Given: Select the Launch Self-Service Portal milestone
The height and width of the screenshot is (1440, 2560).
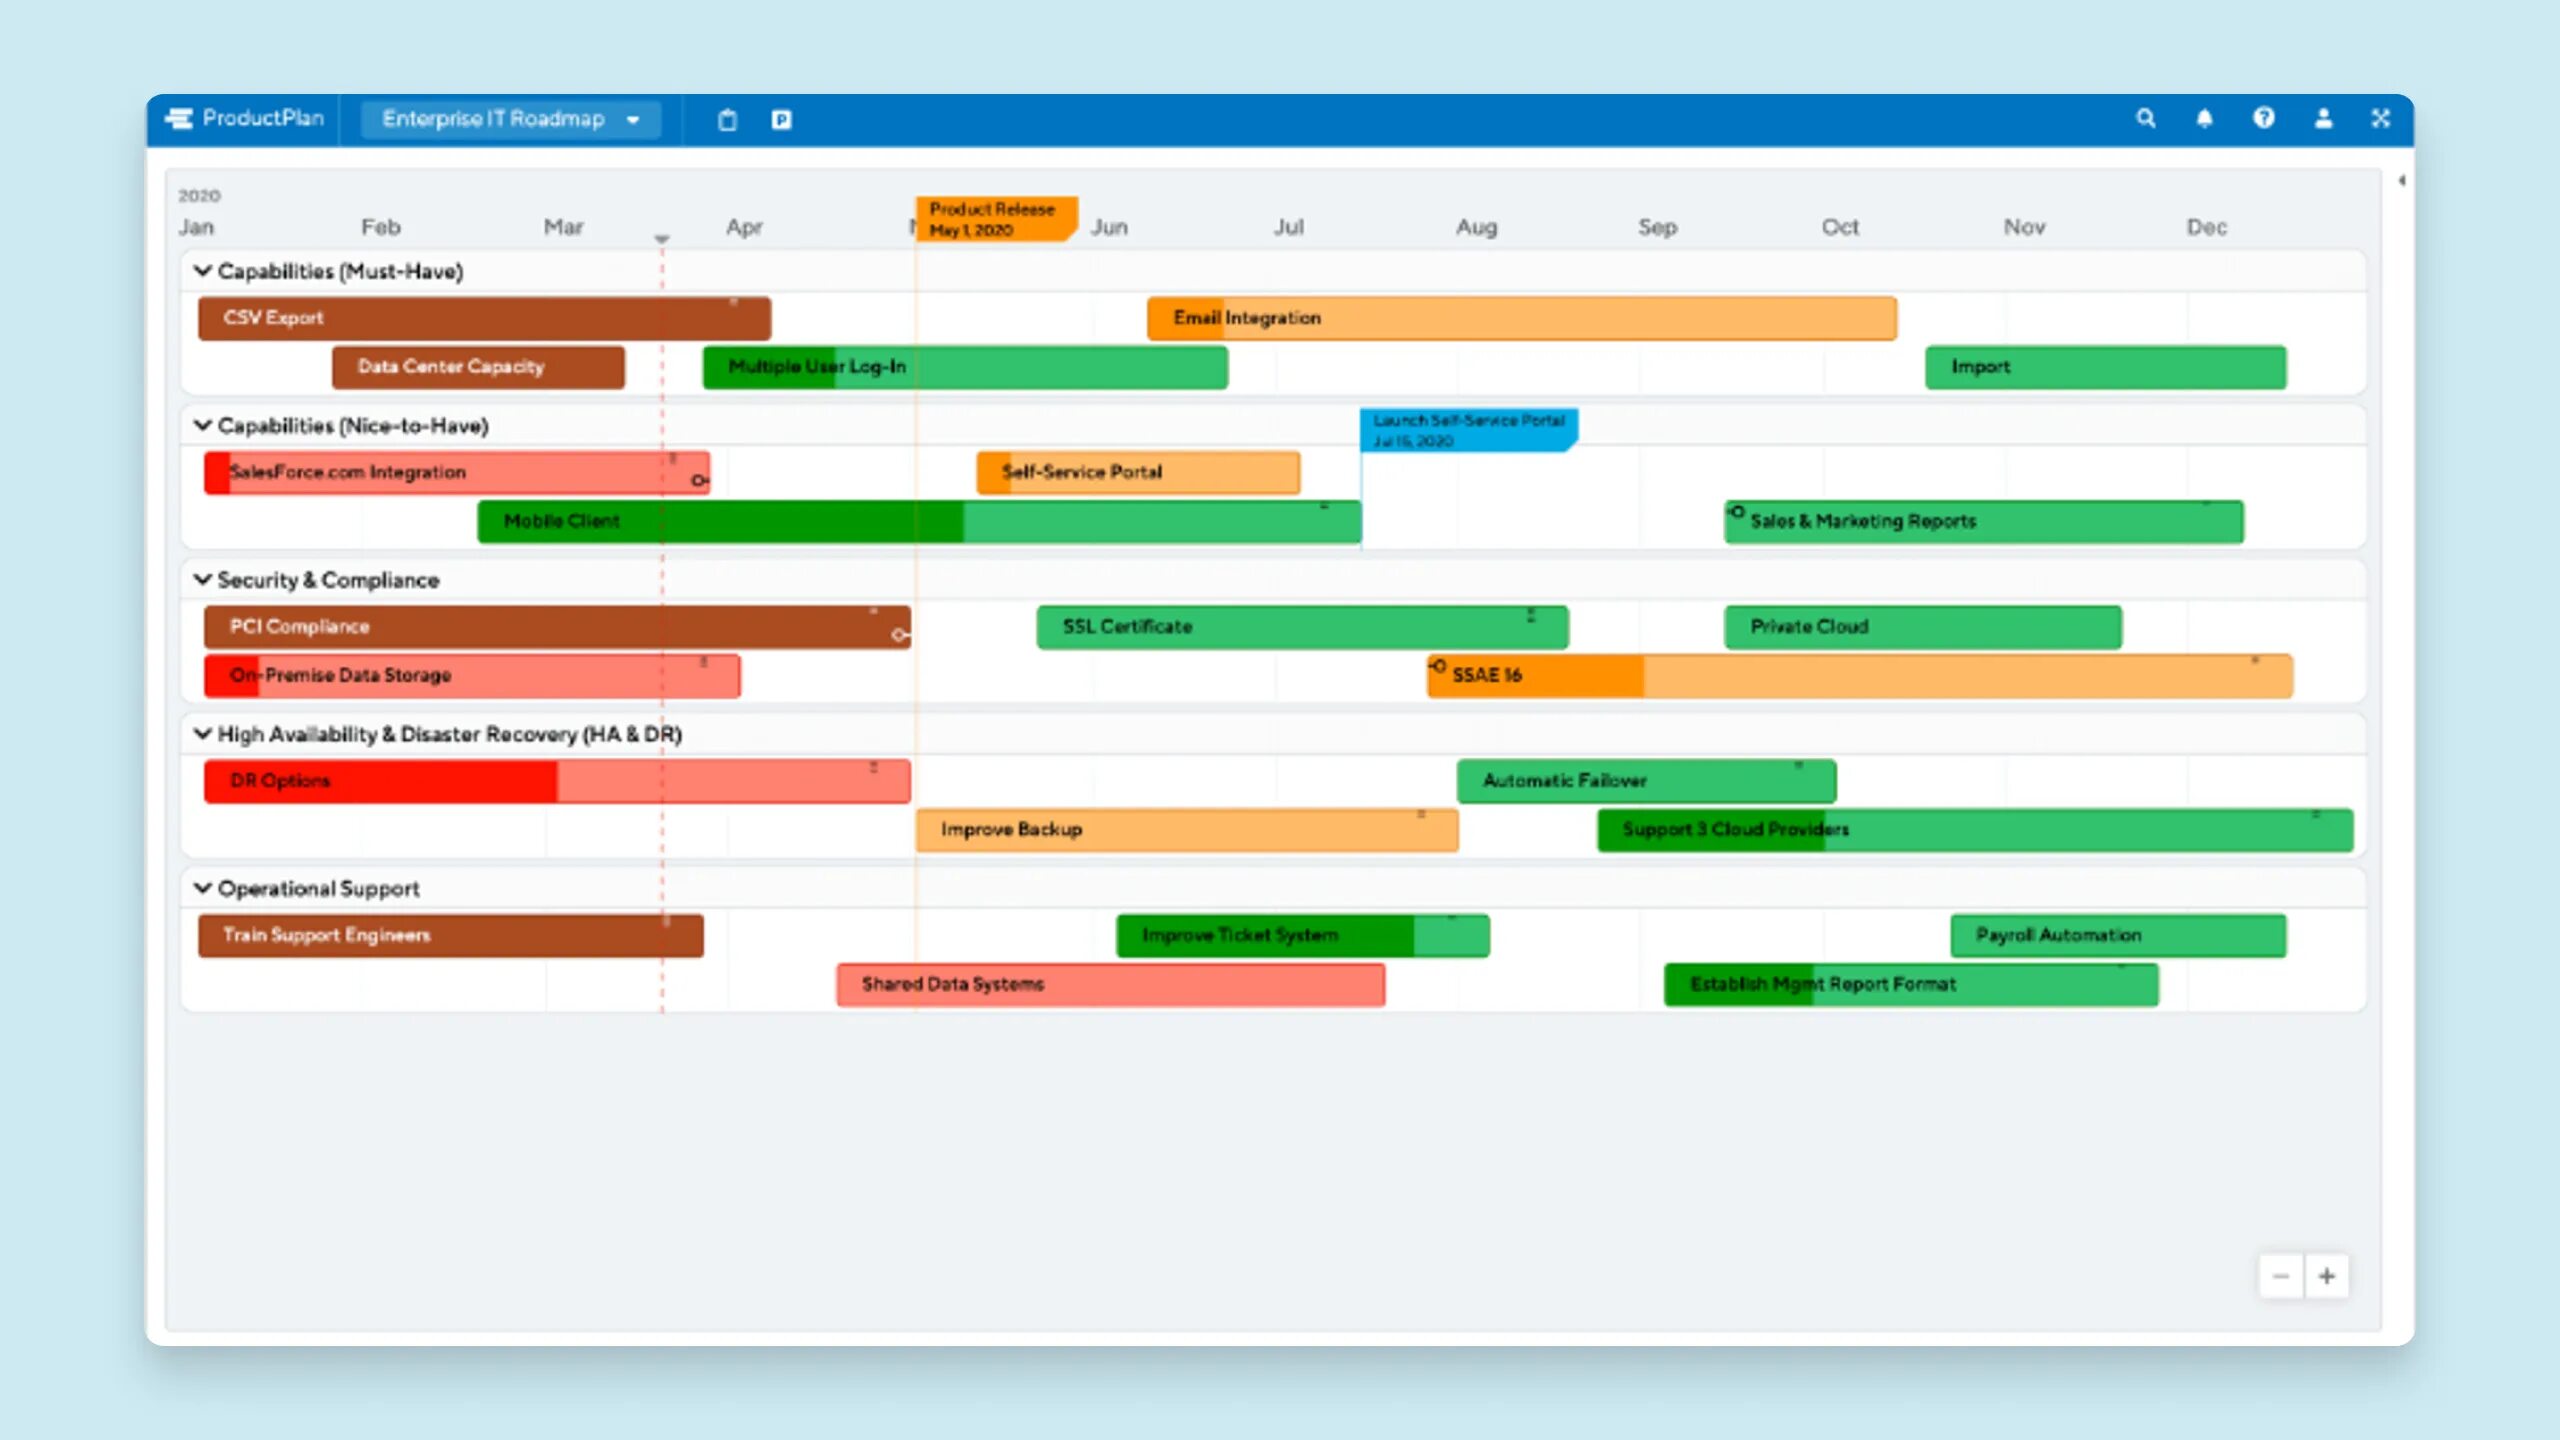Looking at the screenshot, I should (x=1467, y=430).
